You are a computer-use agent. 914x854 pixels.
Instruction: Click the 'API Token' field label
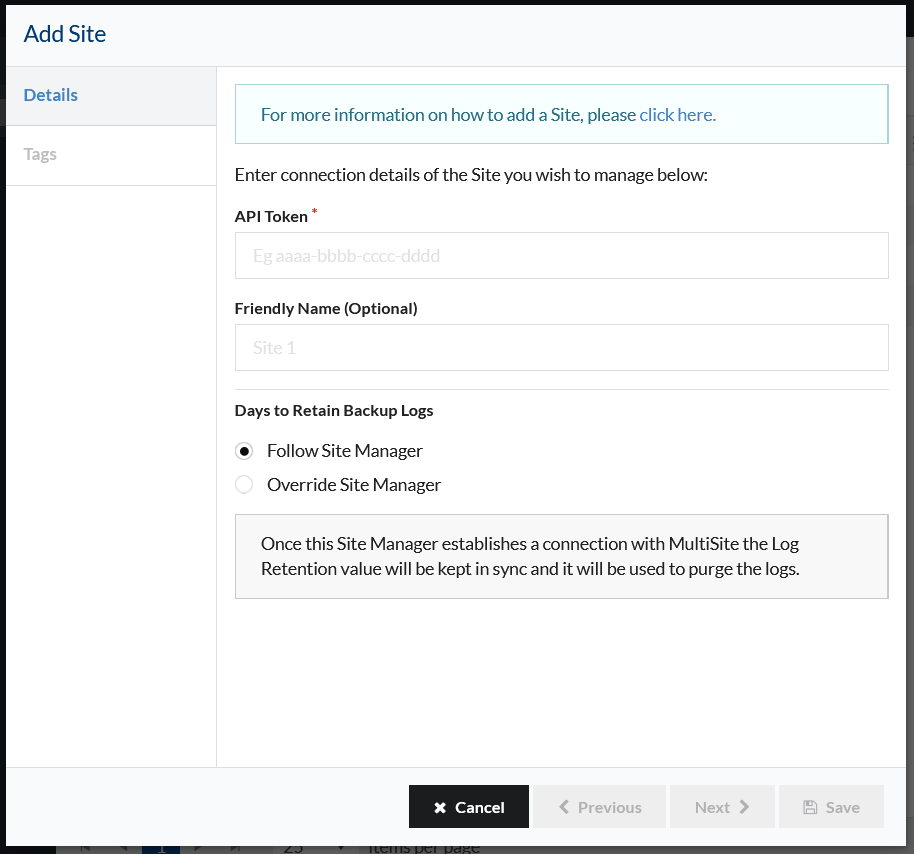tap(271, 216)
